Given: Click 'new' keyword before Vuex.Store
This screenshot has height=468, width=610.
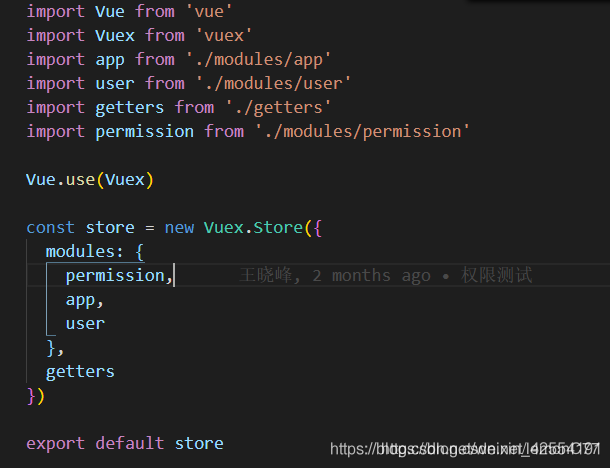Looking at the screenshot, I should 179,227.
